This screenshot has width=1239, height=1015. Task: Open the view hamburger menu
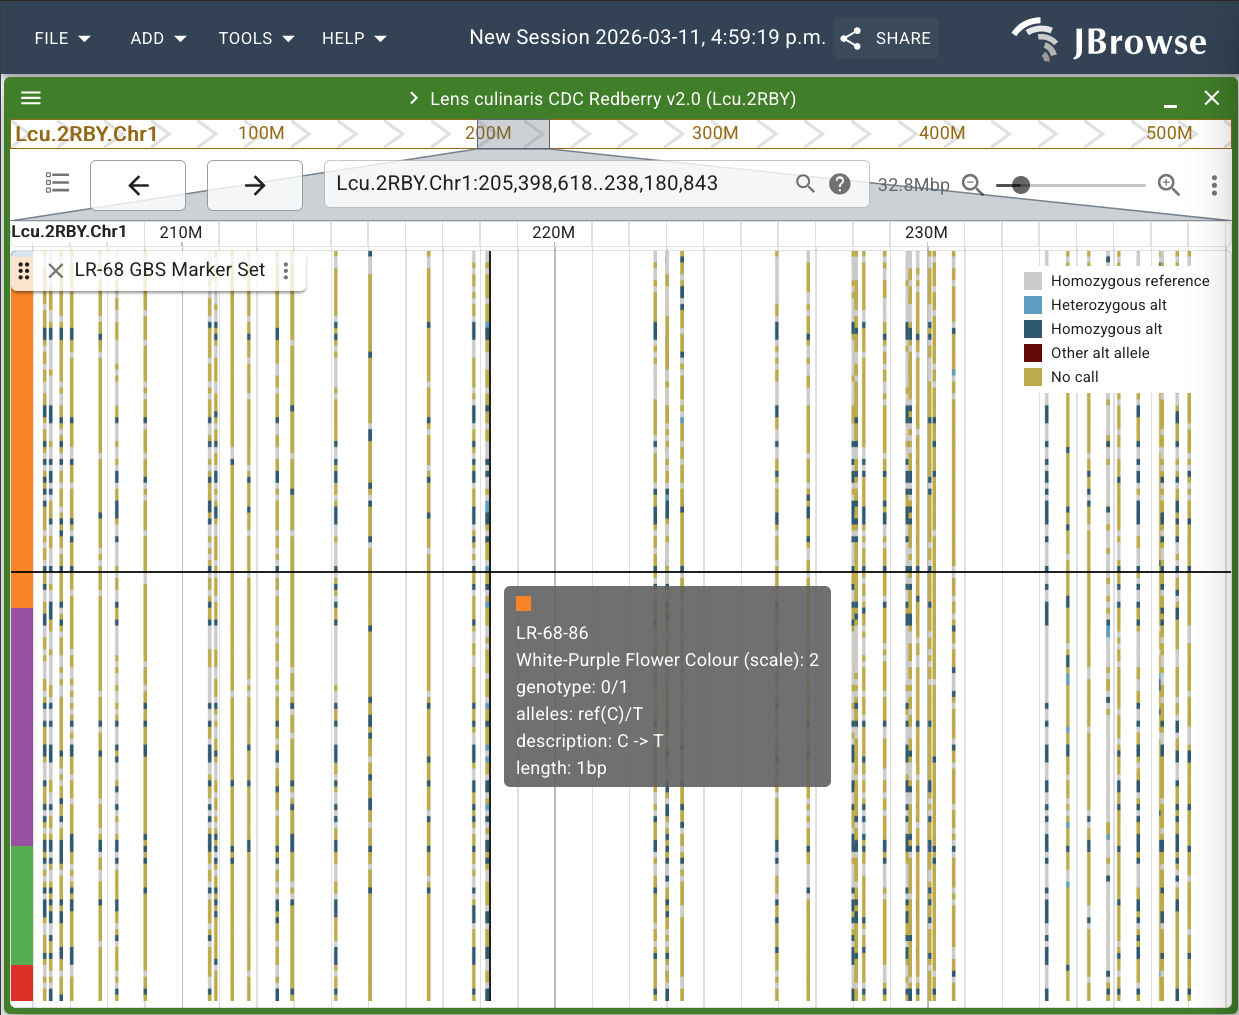pos(31,98)
